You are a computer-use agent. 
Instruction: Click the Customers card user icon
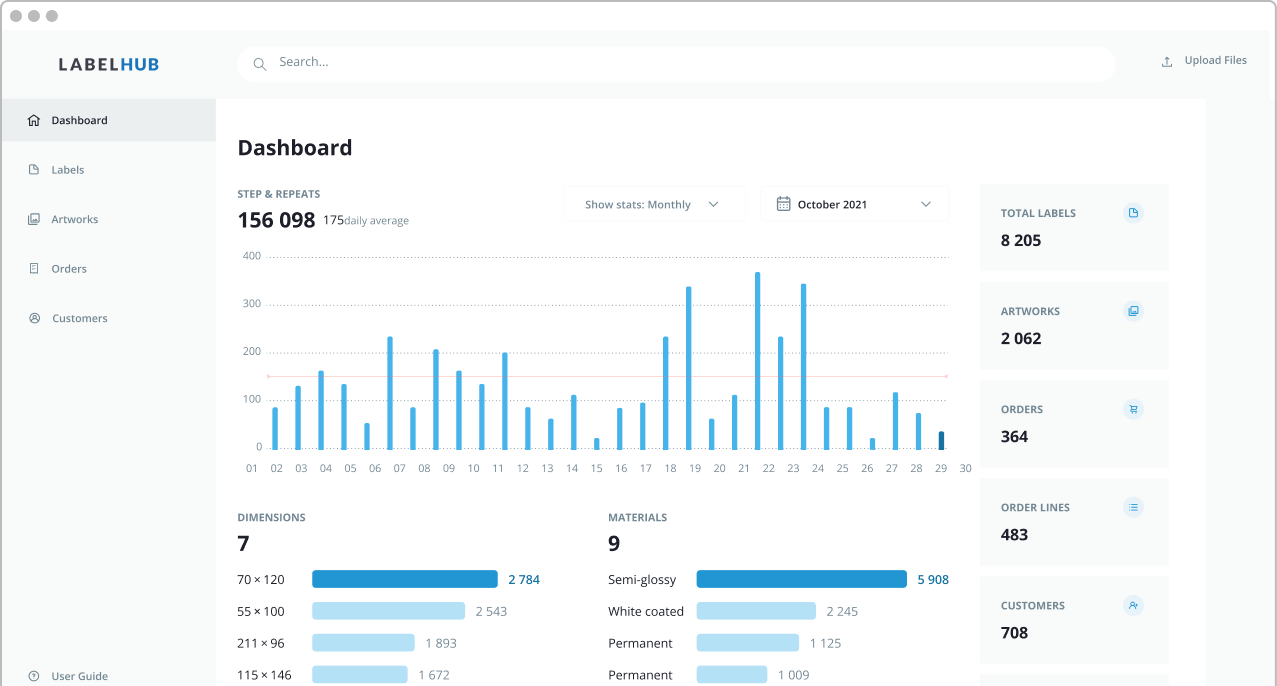point(1133,605)
